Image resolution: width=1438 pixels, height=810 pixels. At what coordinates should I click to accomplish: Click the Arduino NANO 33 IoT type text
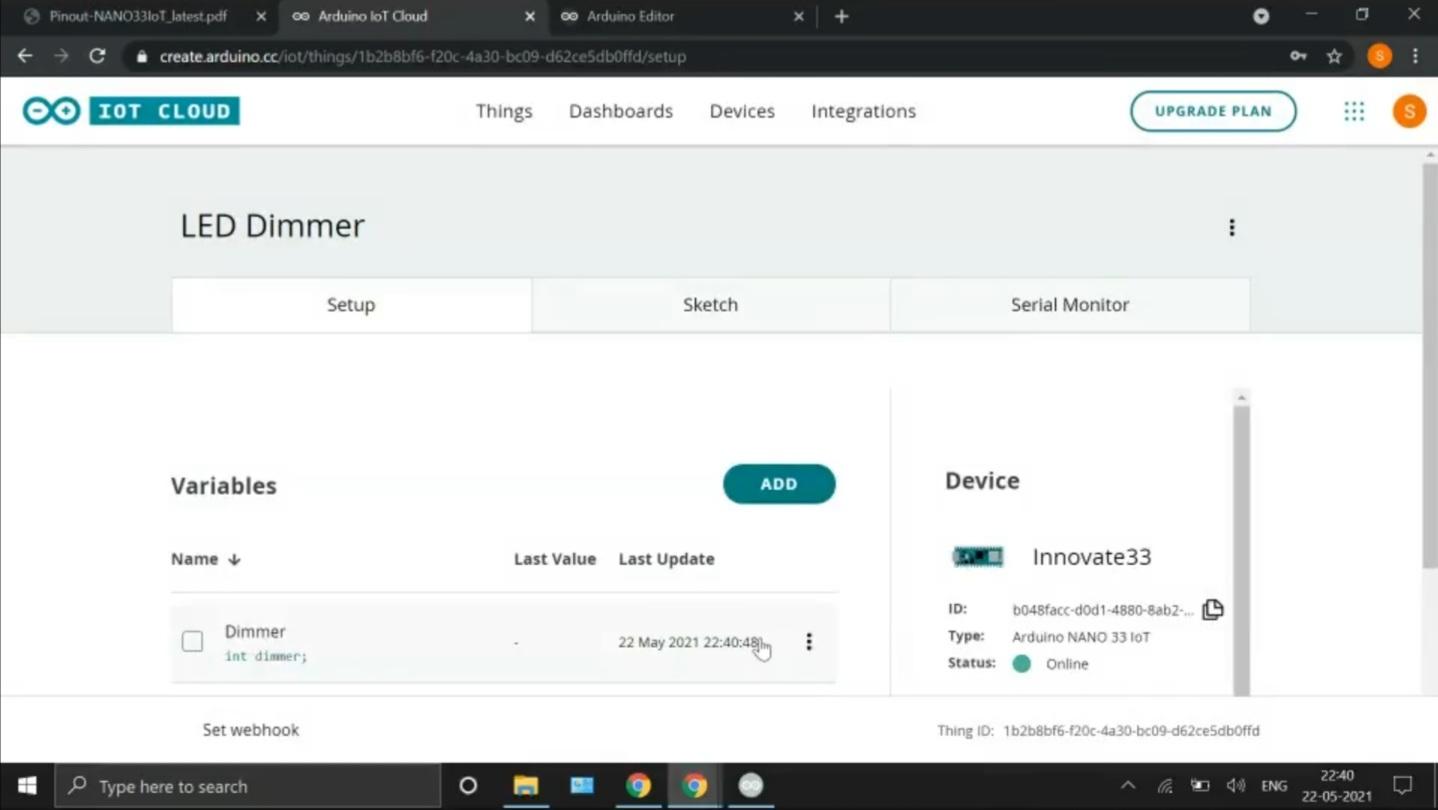(1081, 636)
